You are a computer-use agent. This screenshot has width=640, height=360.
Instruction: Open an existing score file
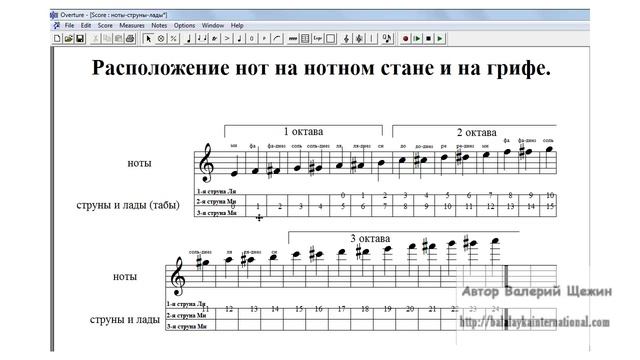69,39
